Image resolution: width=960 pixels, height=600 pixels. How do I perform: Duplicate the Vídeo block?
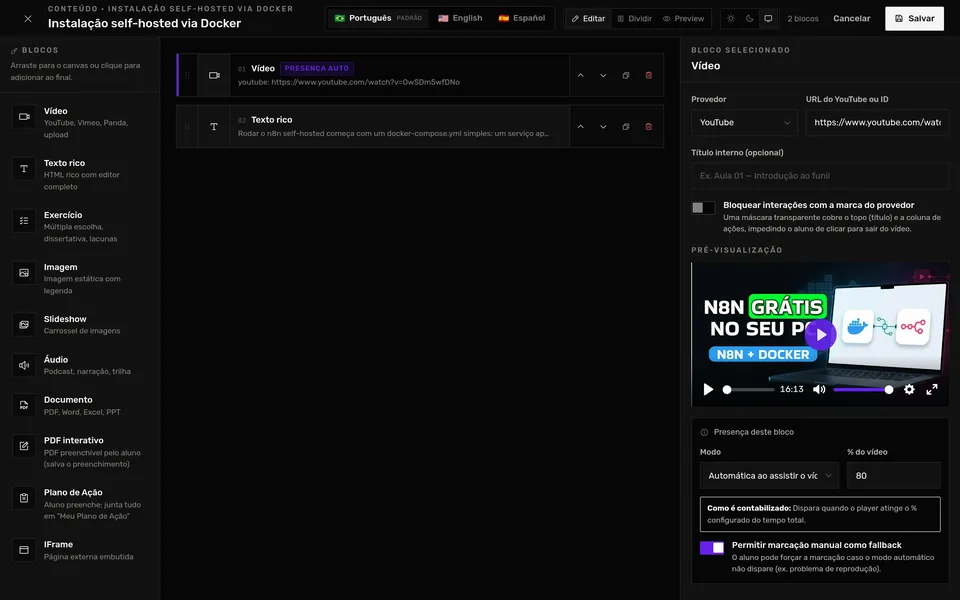(626, 75)
